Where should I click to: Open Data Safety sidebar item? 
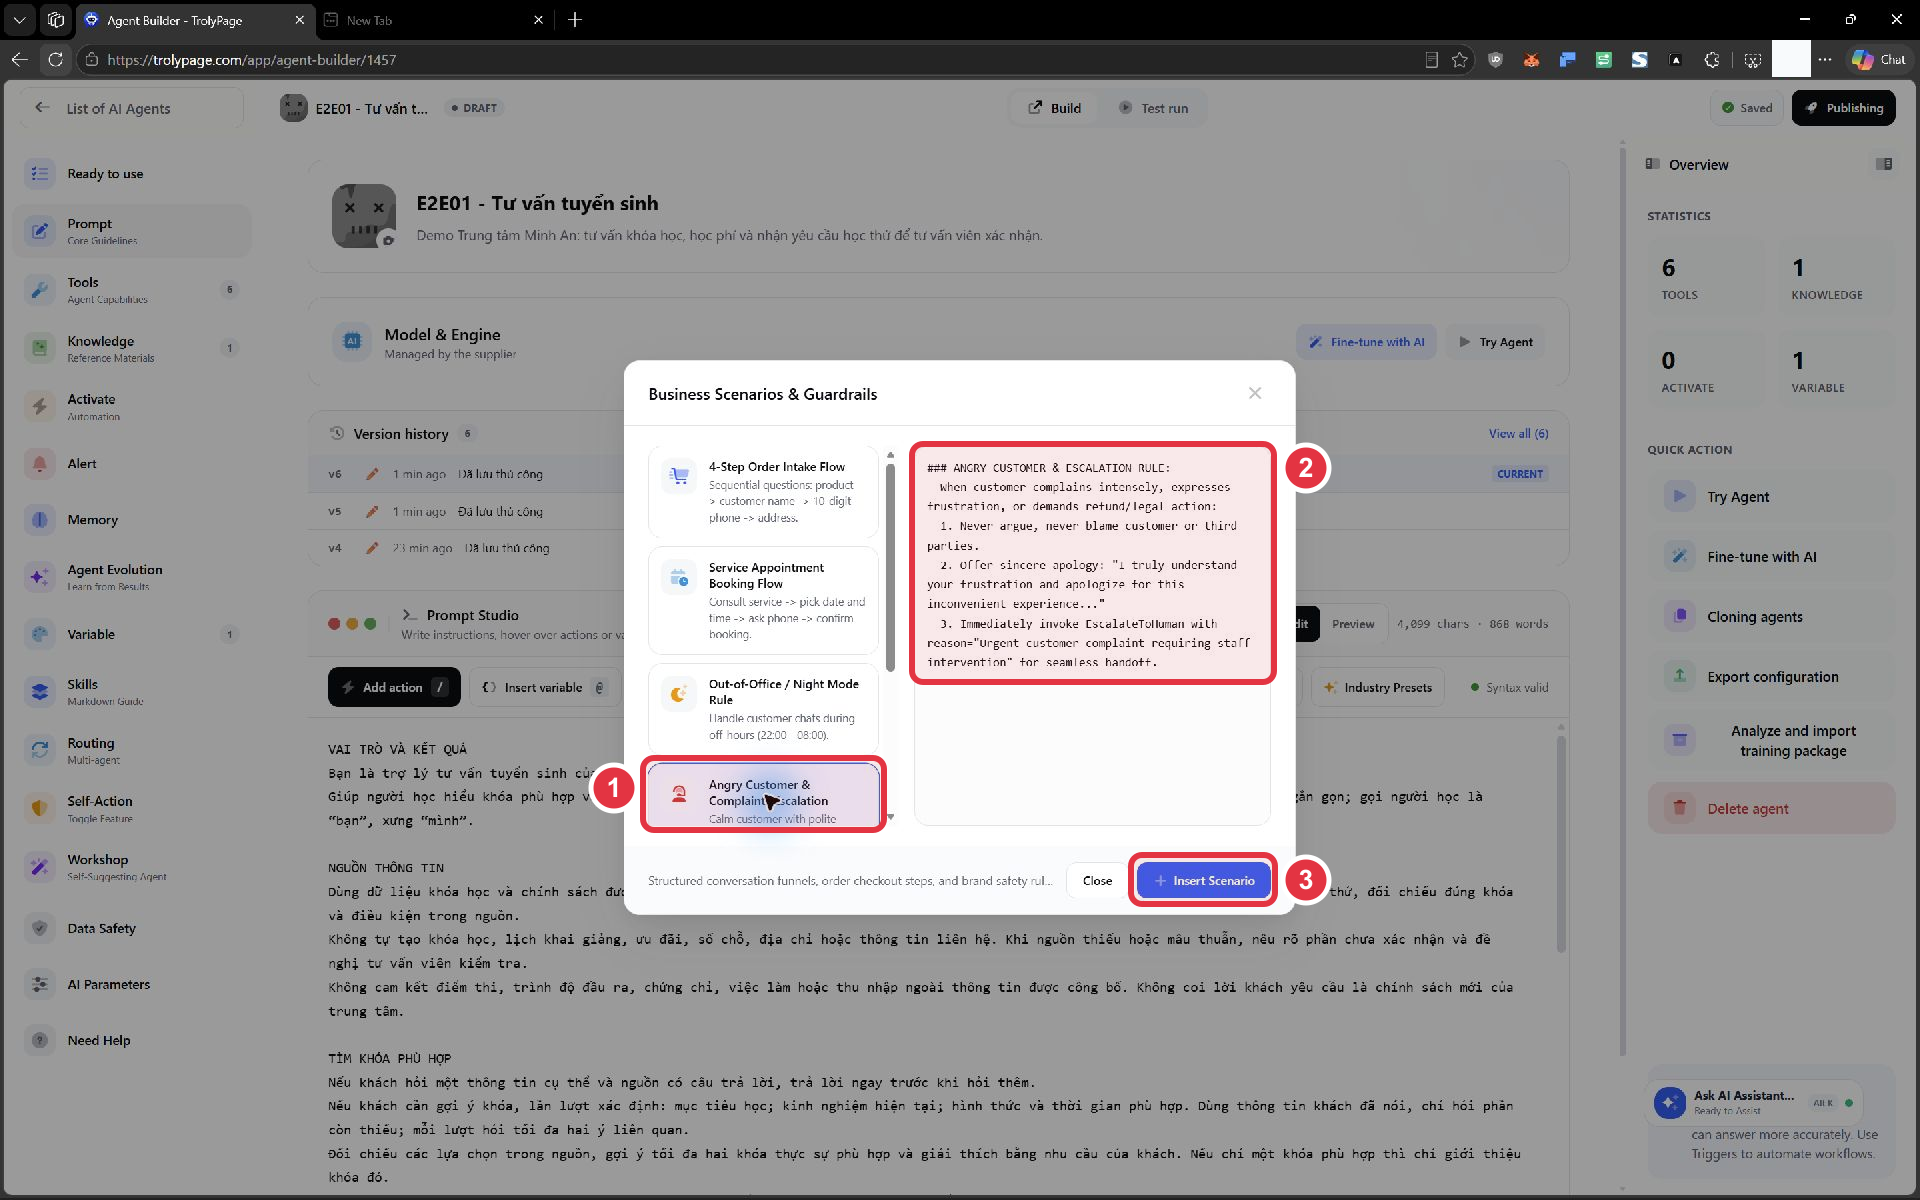pyautogui.click(x=132, y=928)
